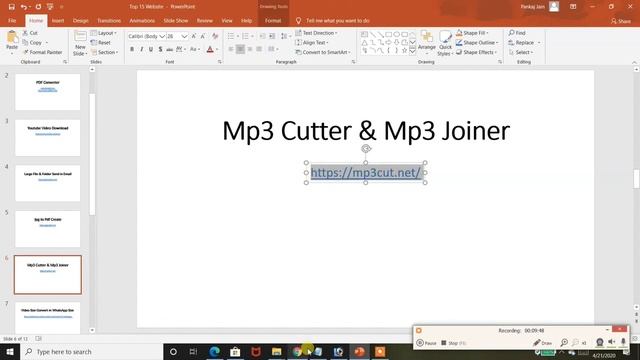Image resolution: width=640 pixels, height=360 pixels.
Task: Click the Increase List Level icon
Action: click(272, 36)
